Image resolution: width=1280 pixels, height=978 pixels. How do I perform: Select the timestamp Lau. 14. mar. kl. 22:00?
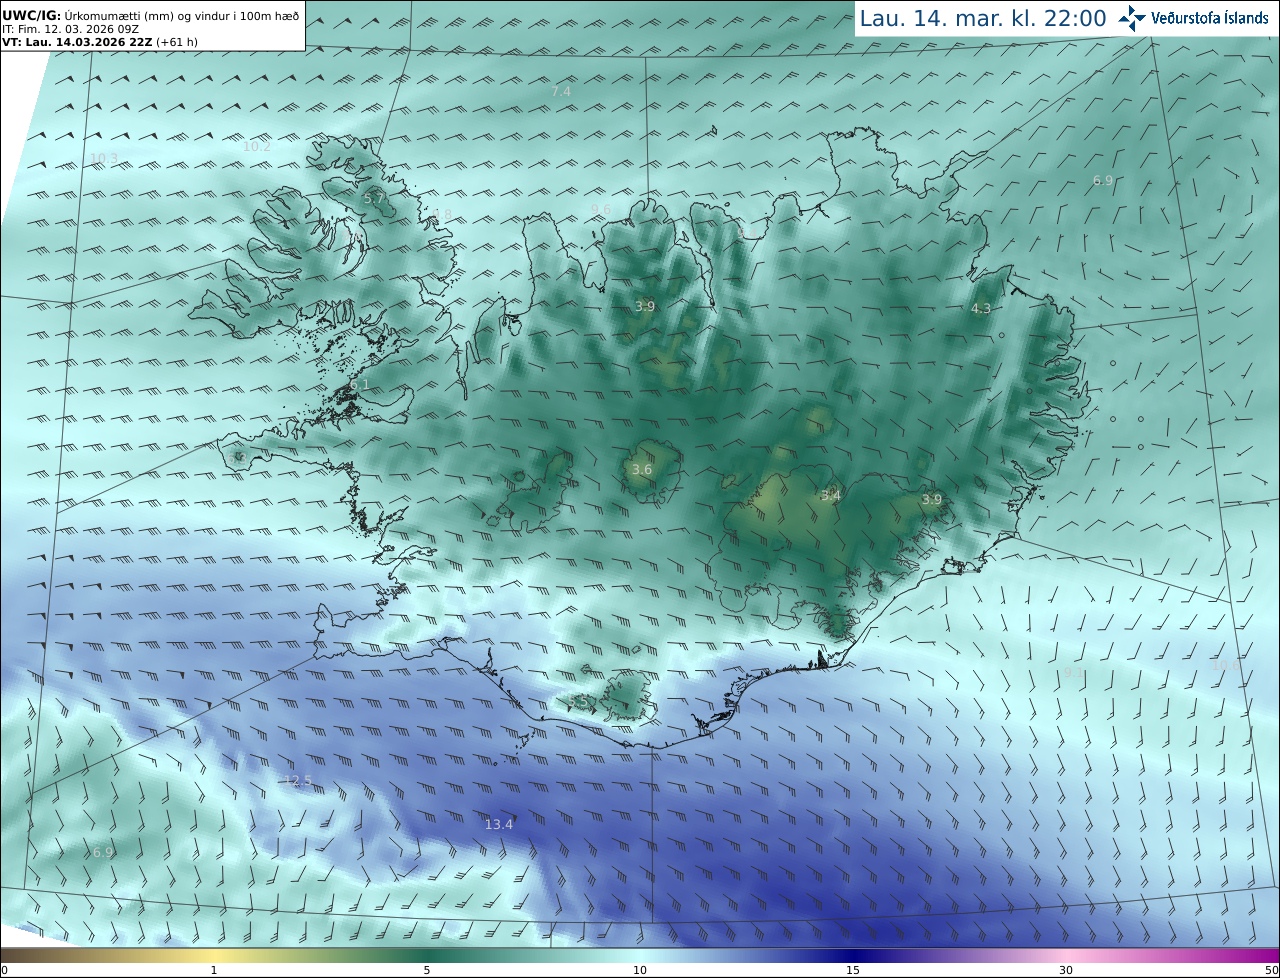(983, 19)
